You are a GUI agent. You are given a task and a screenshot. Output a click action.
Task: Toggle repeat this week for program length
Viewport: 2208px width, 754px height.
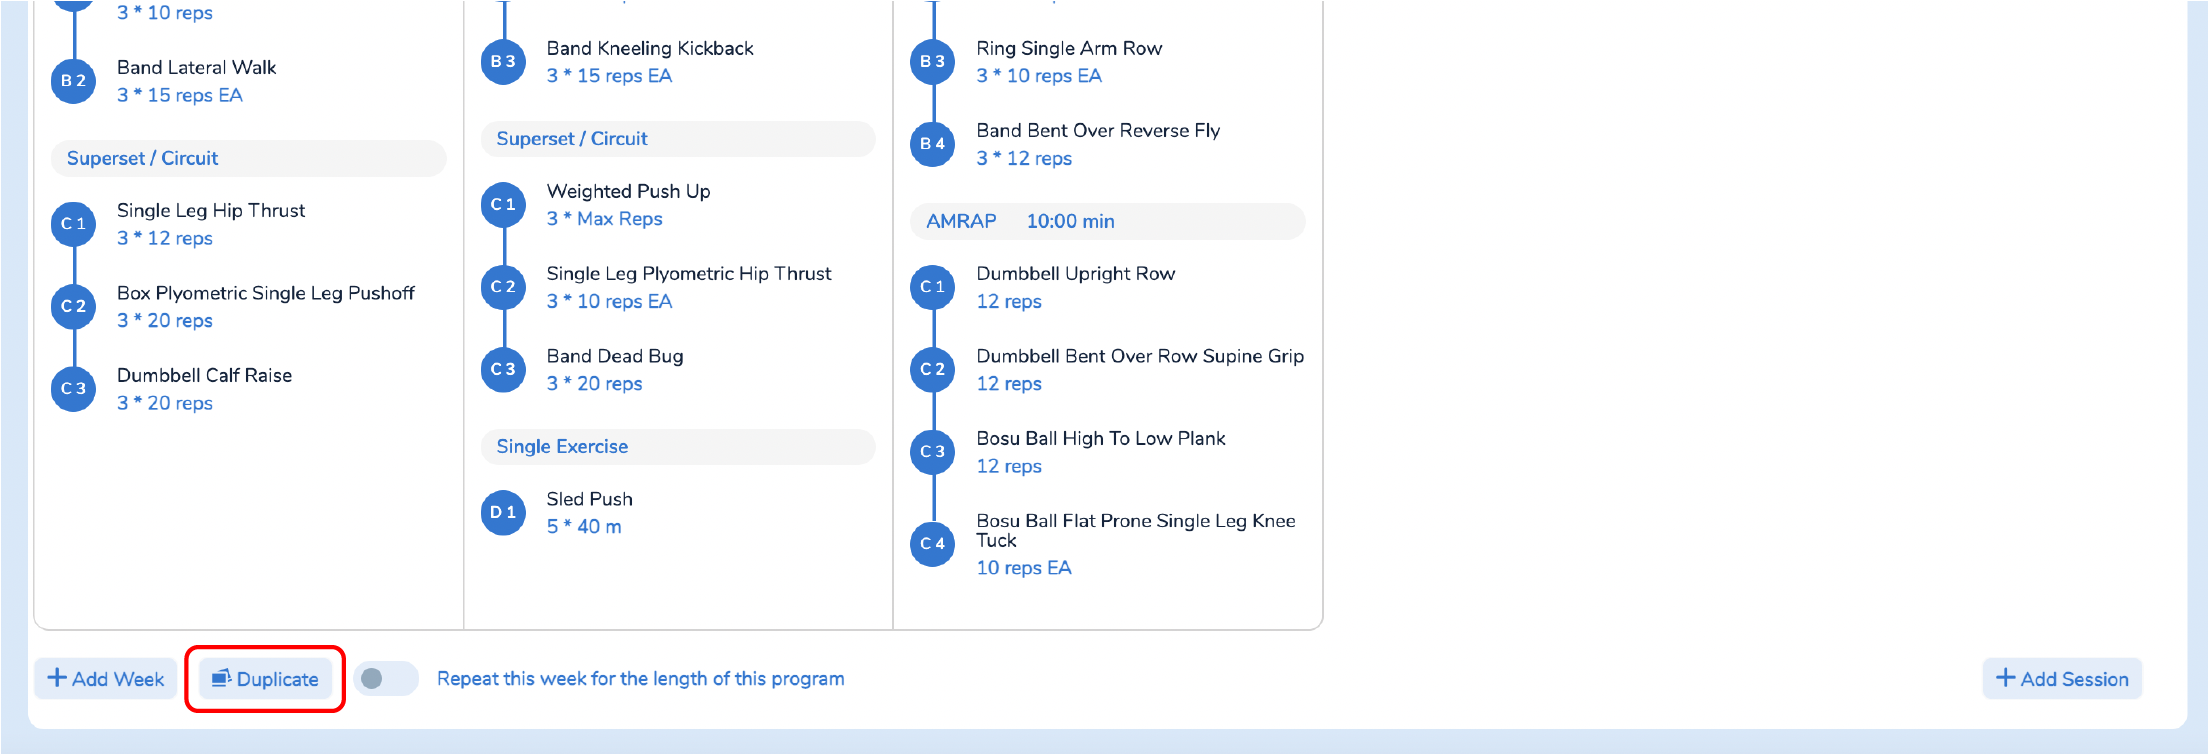(386, 679)
